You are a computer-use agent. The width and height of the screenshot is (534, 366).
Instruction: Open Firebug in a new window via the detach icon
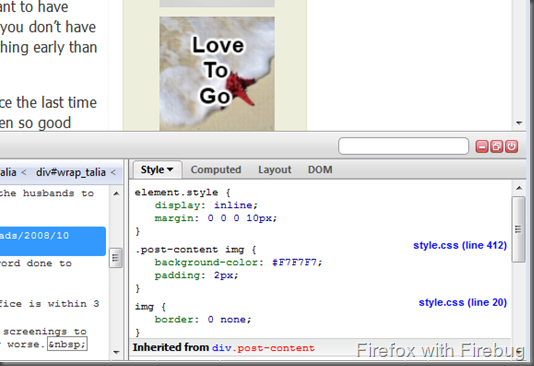(497, 147)
